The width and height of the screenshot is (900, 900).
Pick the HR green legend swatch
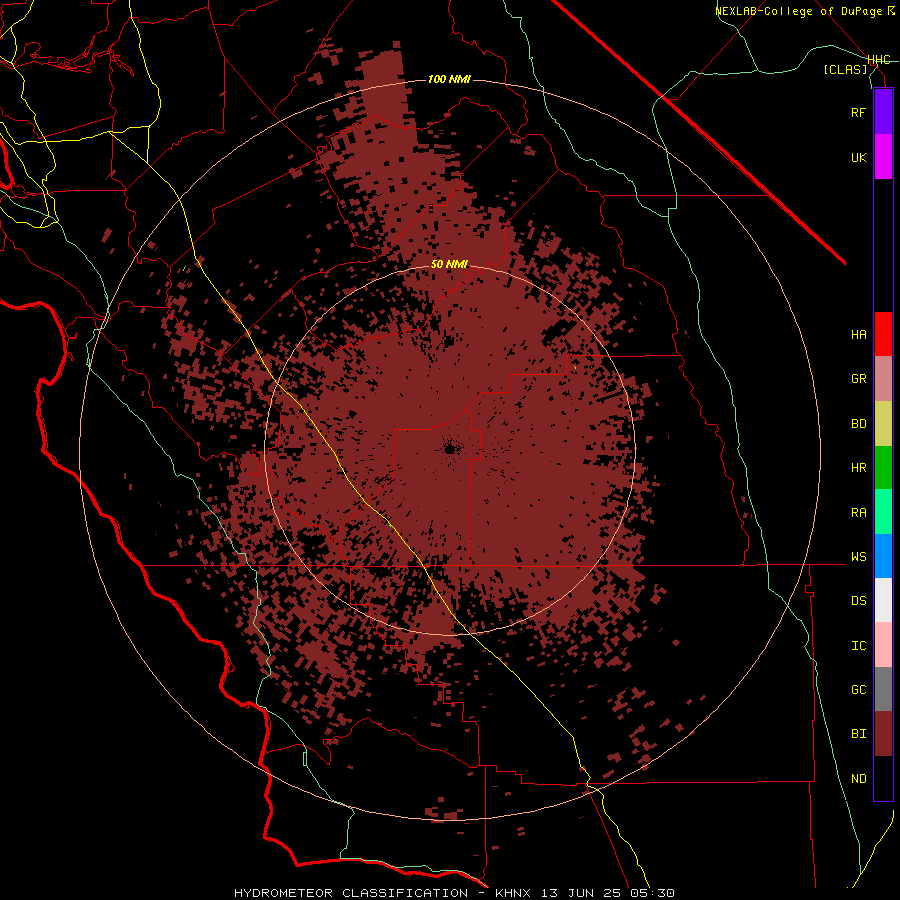click(x=883, y=468)
